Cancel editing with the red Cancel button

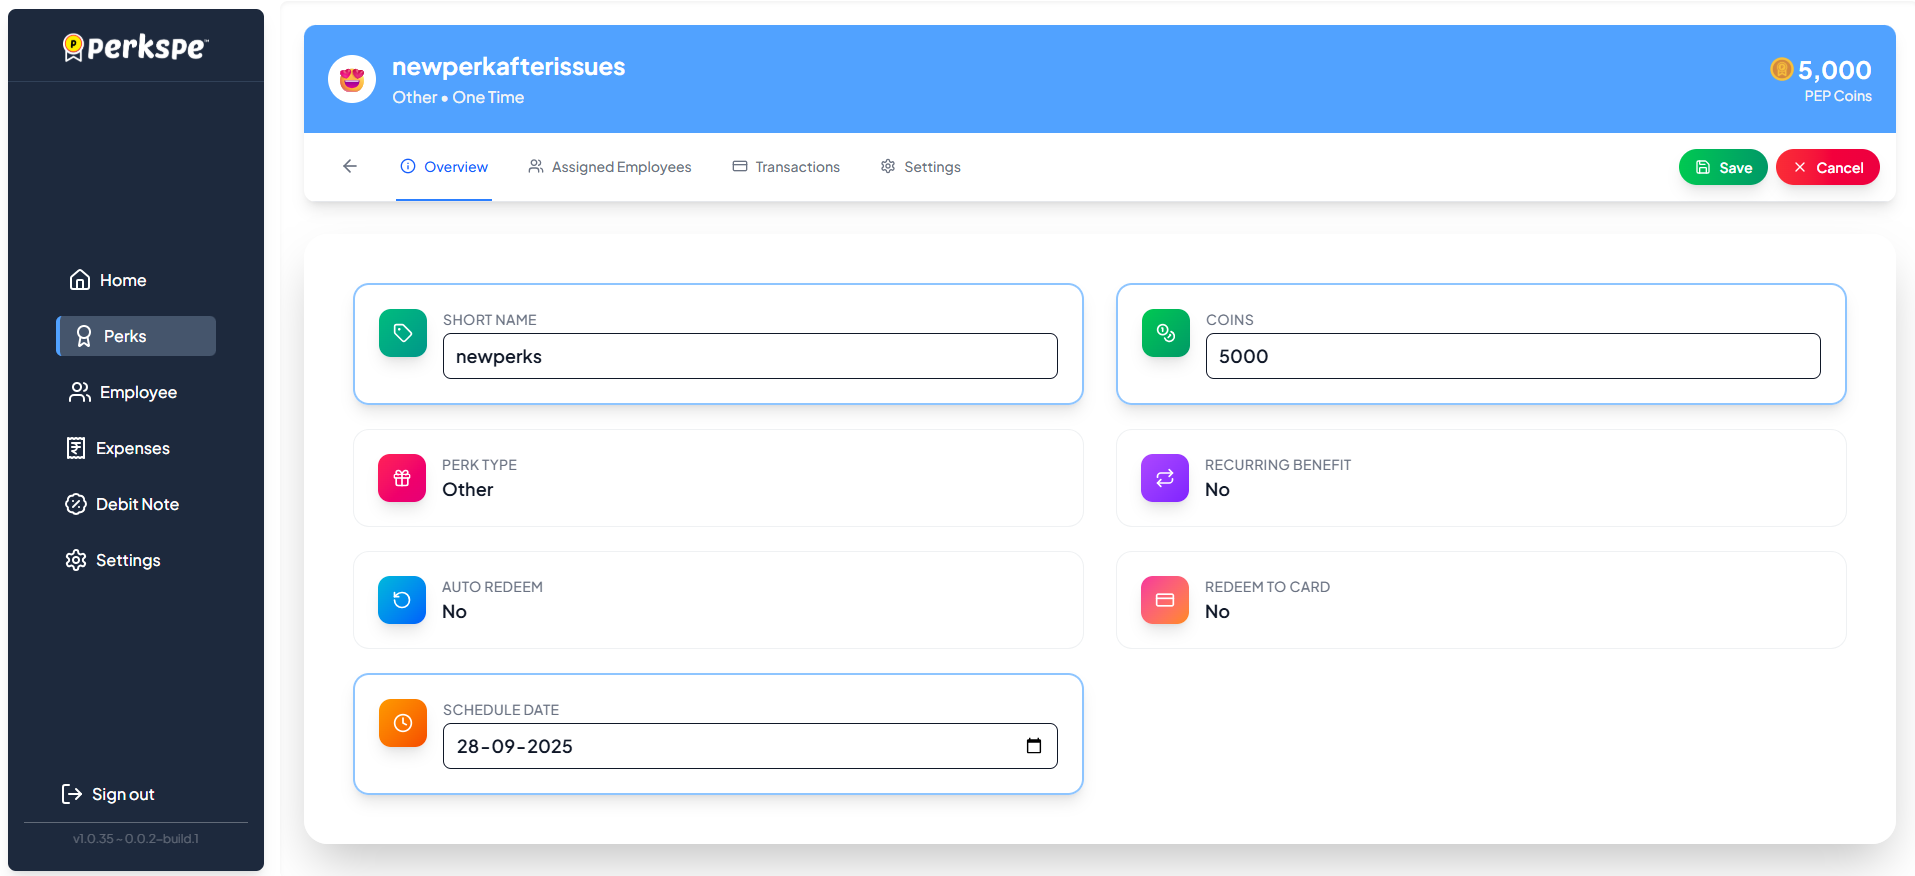(1827, 167)
